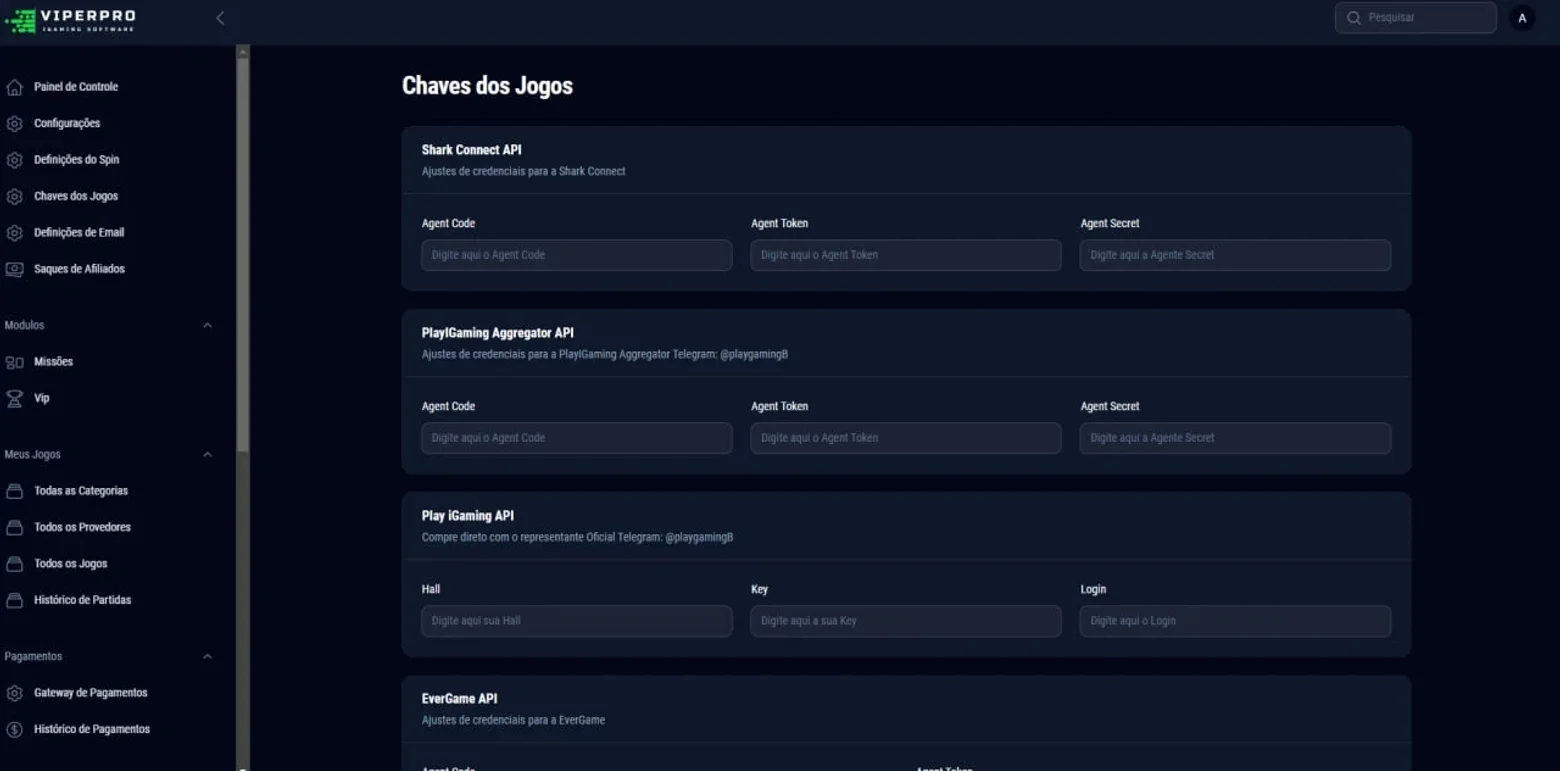Open Chaves dos Jogos menu item

point(76,196)
